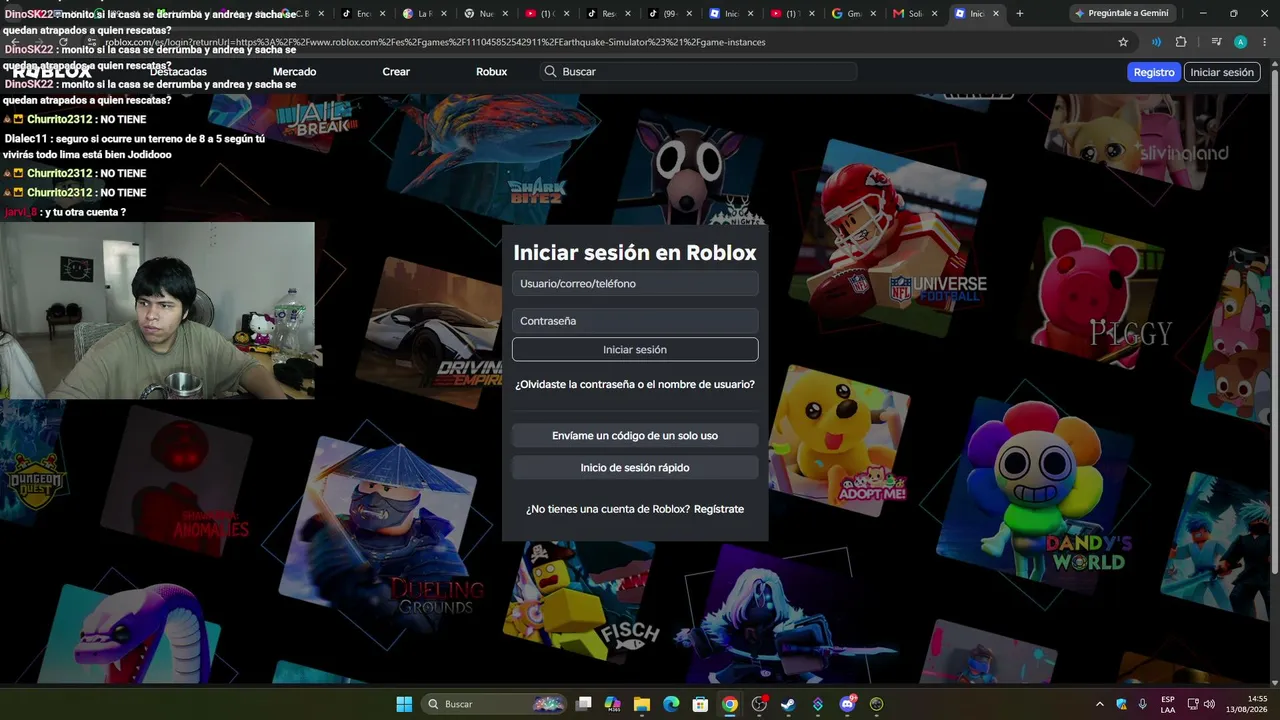Open Discord from the taskbar
1280x720 pixels.
click(x=847, y=704)
